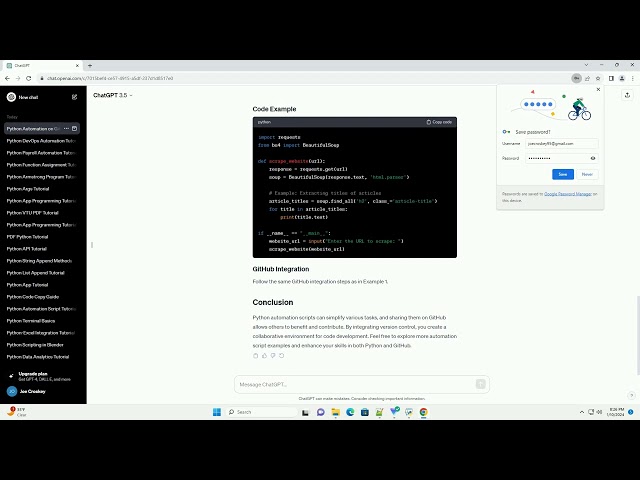Open the ChatGPT logo New chat button
640x480 pixels.
(22, 97)
